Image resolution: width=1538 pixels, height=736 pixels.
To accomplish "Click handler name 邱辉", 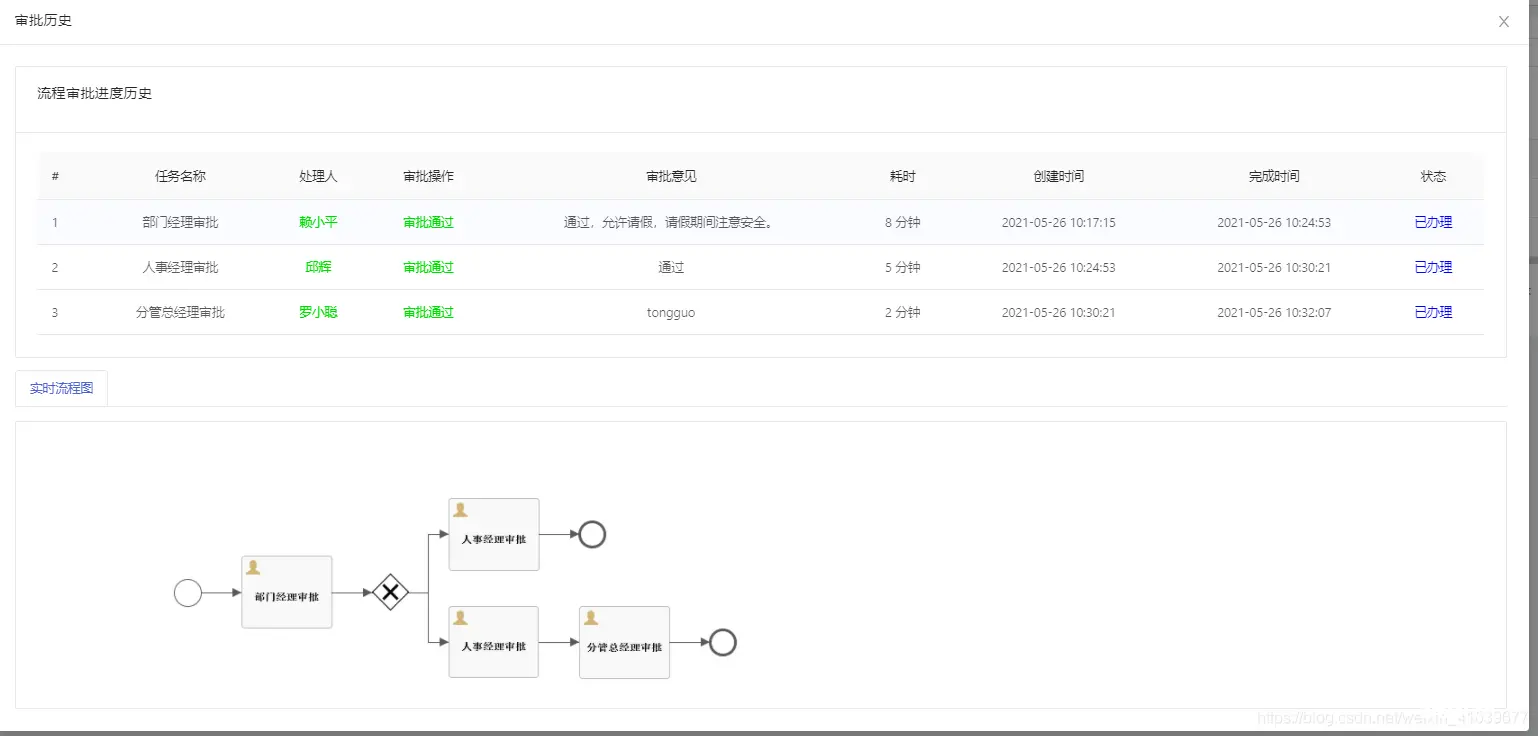I will click(318, 267).
